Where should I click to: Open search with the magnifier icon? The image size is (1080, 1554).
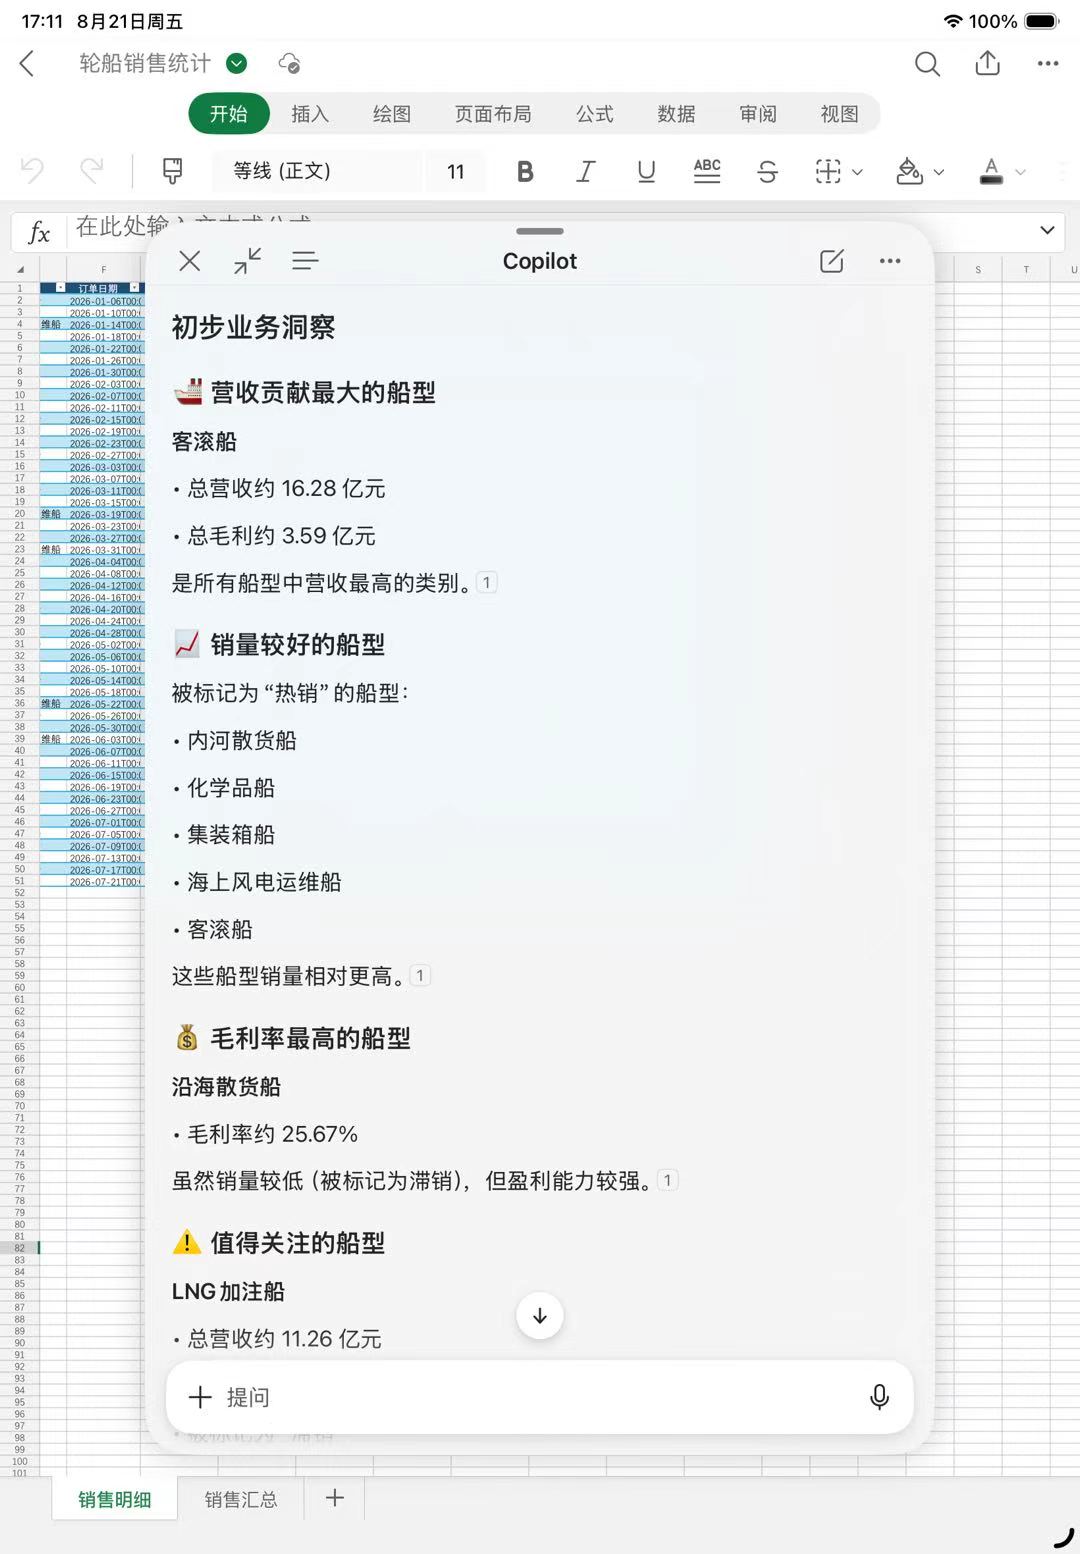tap(927, 64)
